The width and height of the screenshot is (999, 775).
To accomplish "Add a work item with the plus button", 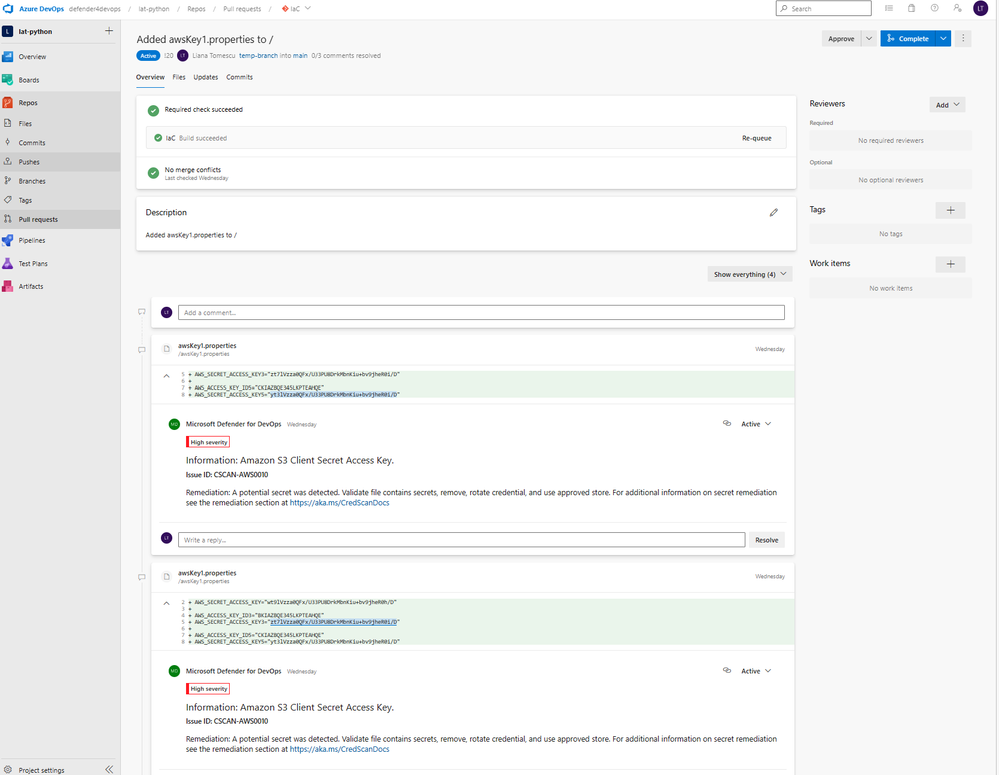I will pyautogui.click(x=951, y=264).
